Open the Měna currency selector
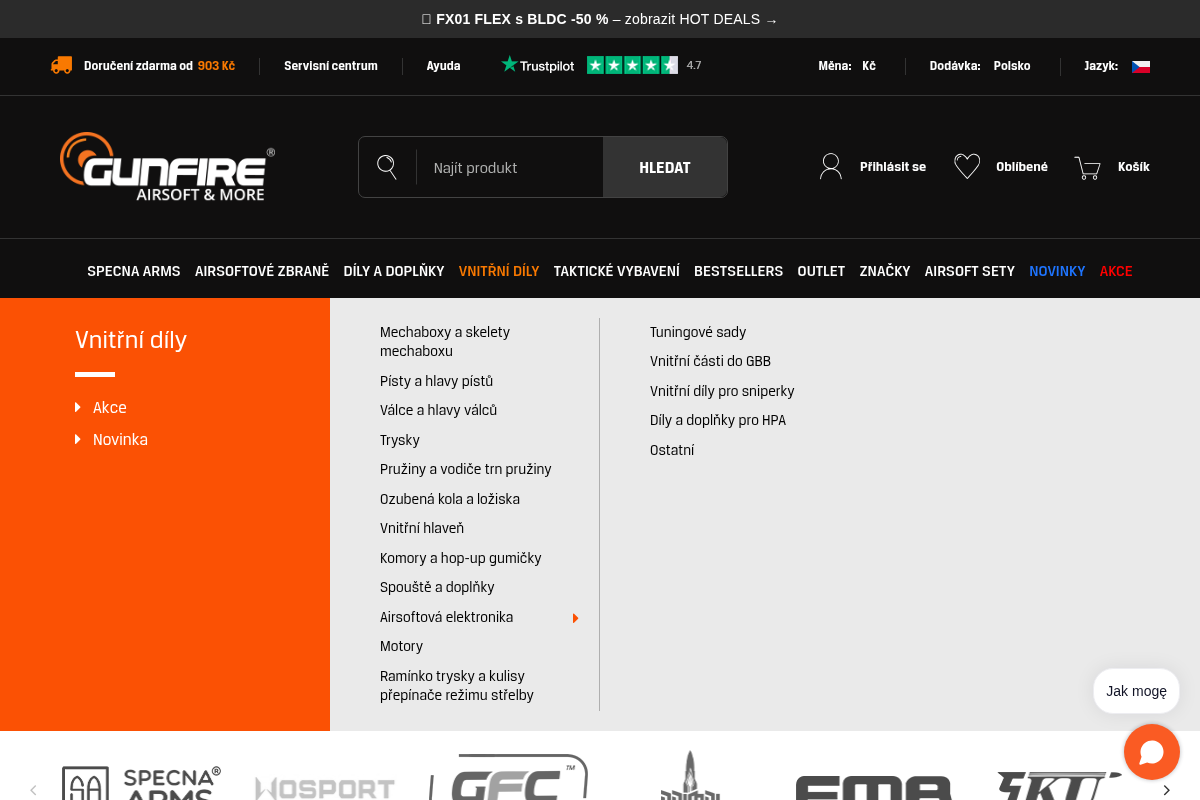The image size is (1200, 800). [x=847, y=66]
